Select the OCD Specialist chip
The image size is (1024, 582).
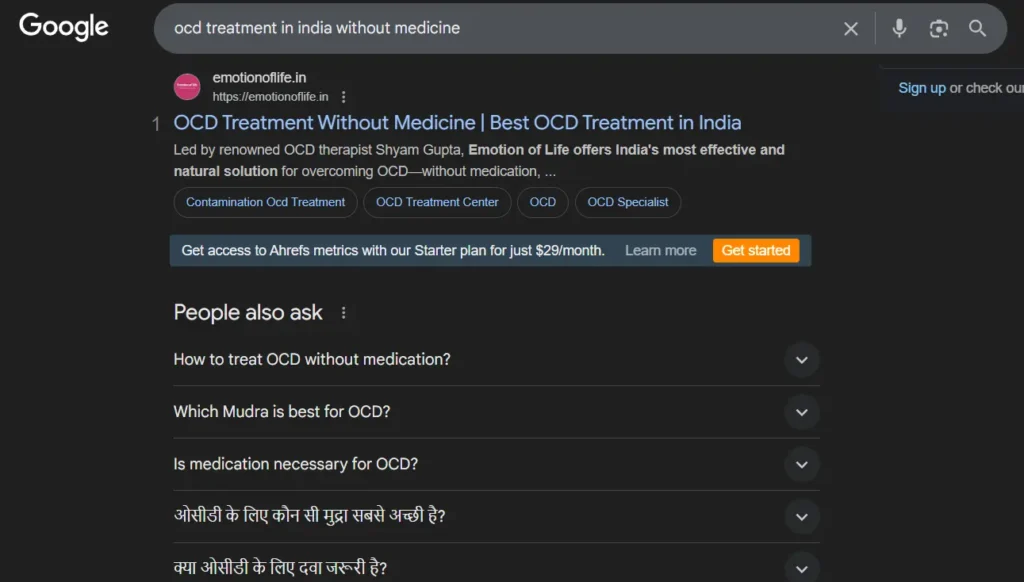pyautogui.click(x=628, y=202)
